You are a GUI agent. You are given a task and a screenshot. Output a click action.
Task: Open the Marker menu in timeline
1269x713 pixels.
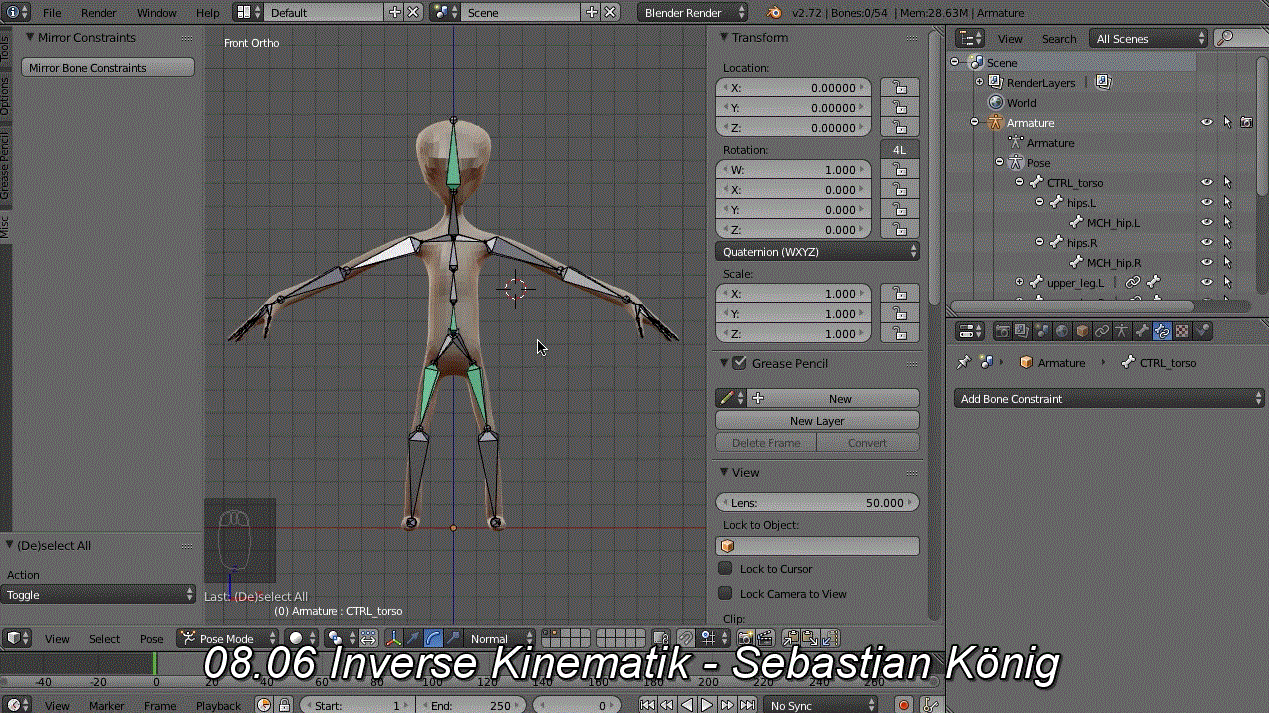106,705
